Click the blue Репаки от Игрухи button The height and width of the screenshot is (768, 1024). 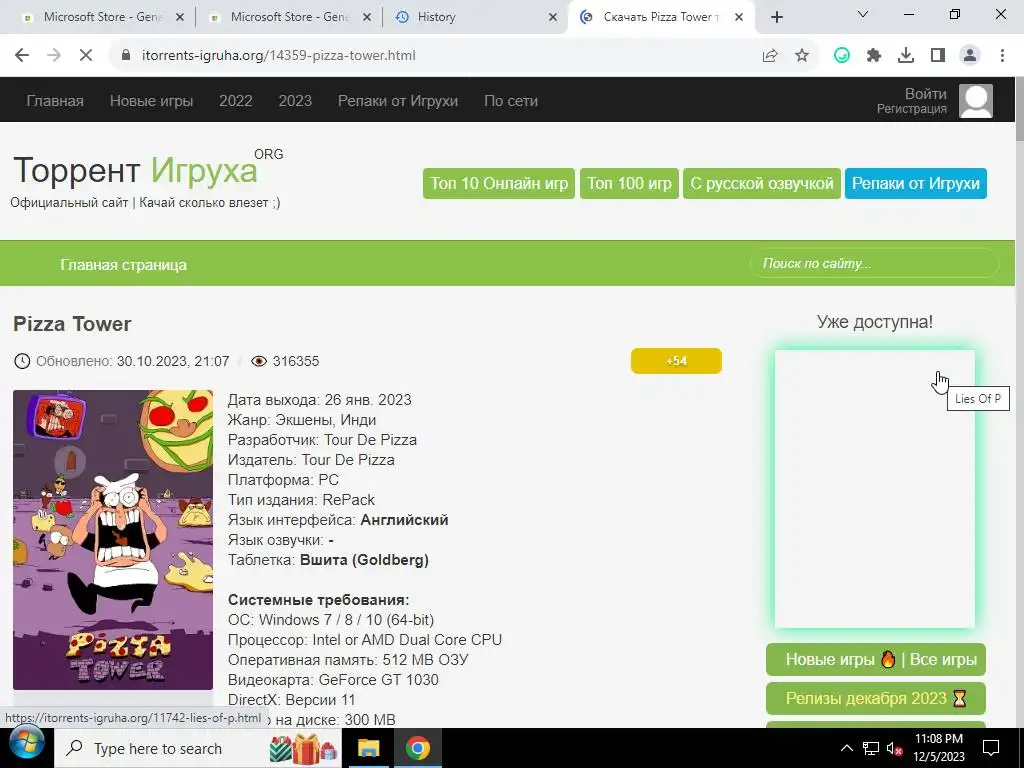pyautogui.click(x=916, y=184)
